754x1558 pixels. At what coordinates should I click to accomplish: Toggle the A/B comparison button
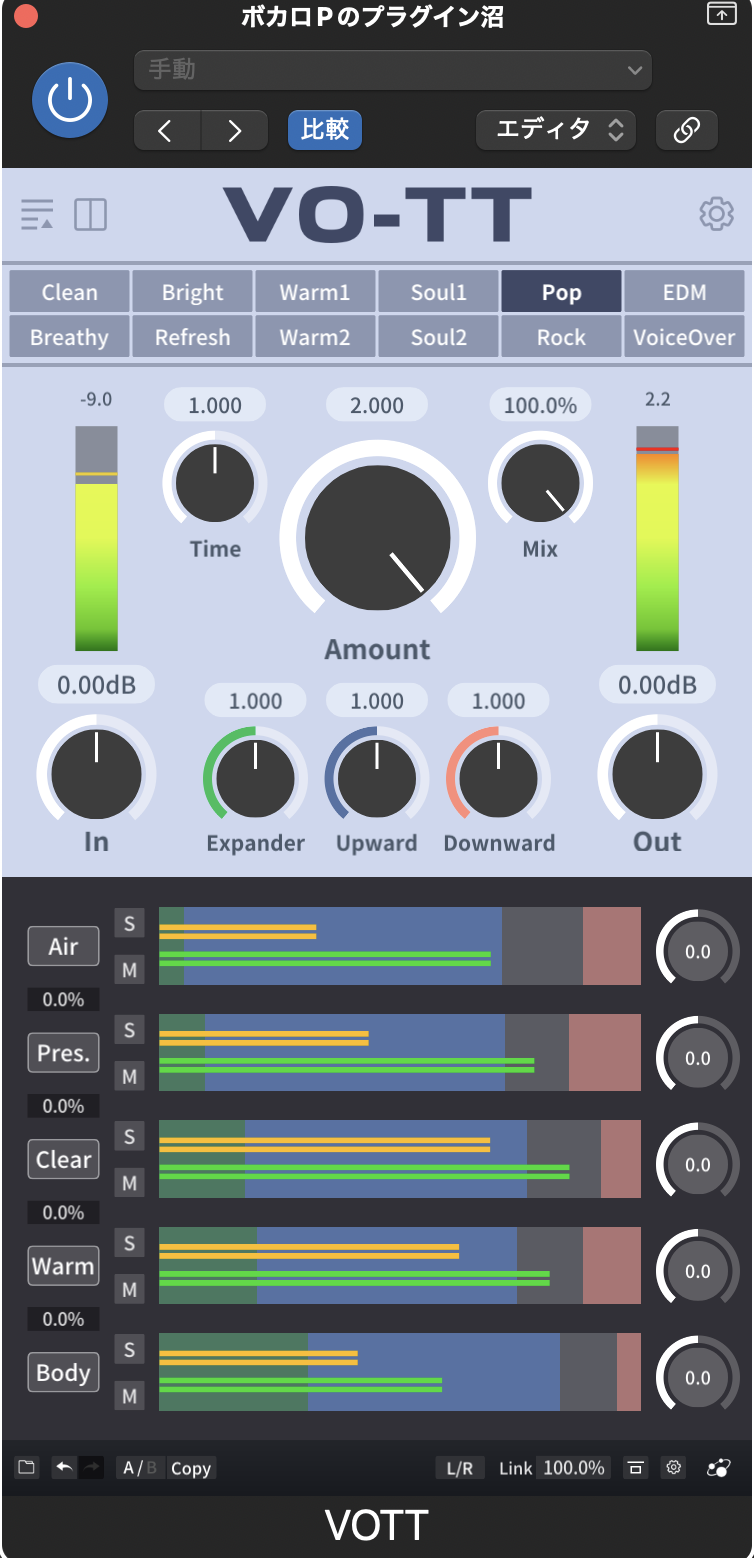point(140,1468)
